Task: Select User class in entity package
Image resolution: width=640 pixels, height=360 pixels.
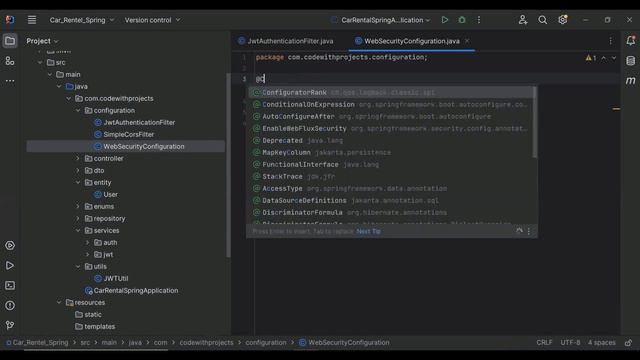Action: coord(110,194)
